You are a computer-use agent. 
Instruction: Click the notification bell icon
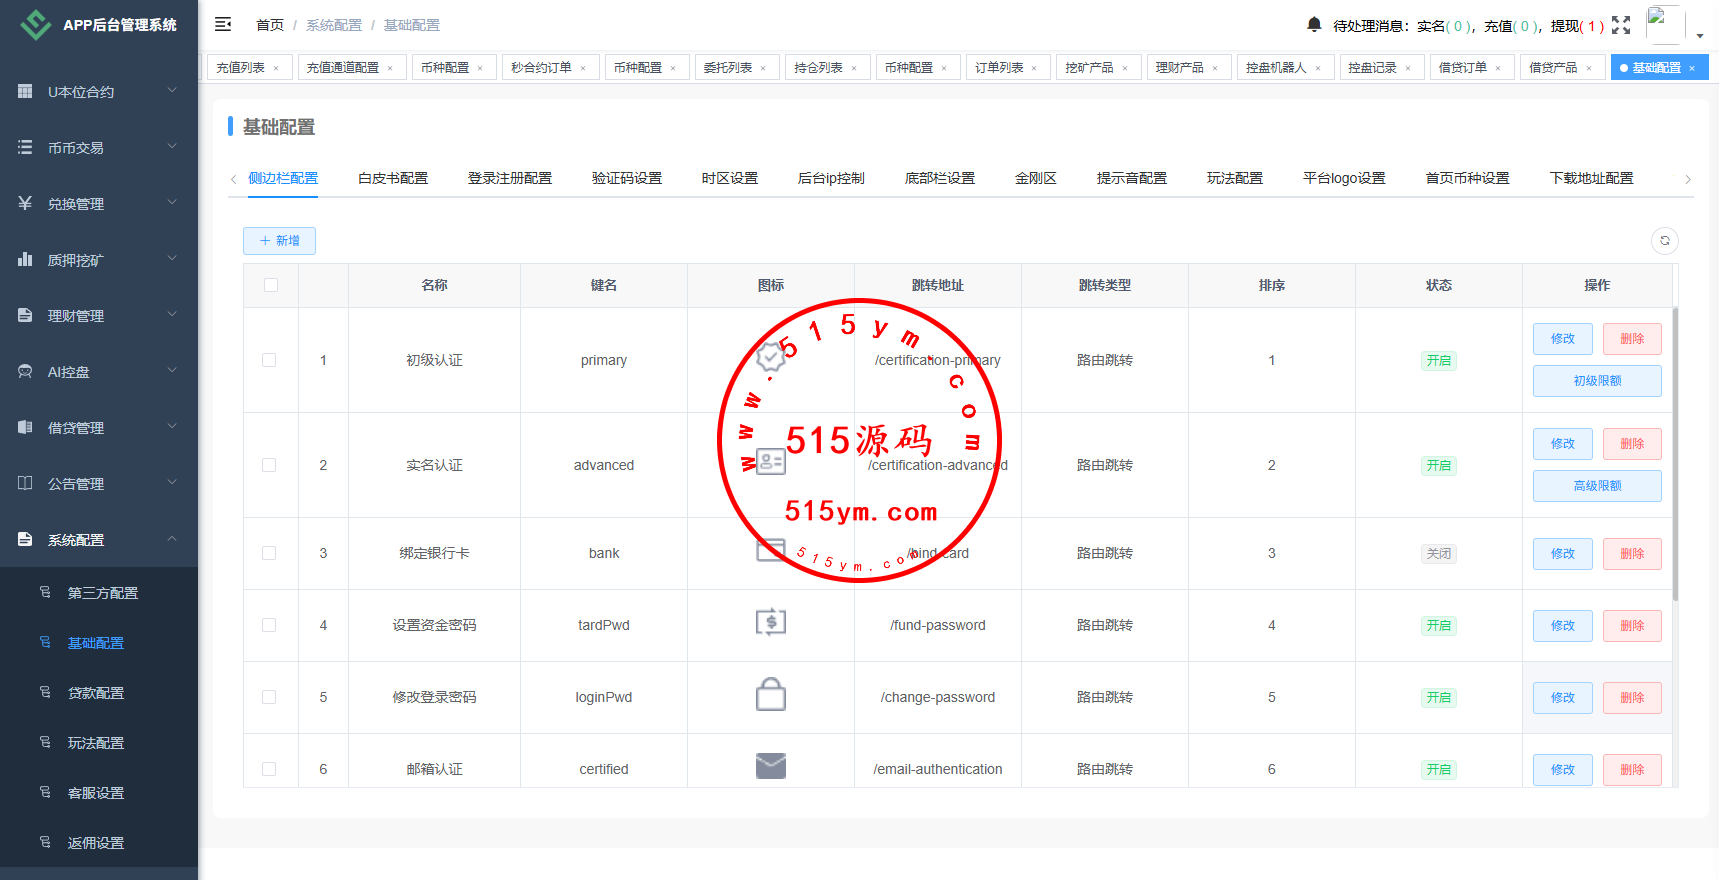(x=1314, y=24)
